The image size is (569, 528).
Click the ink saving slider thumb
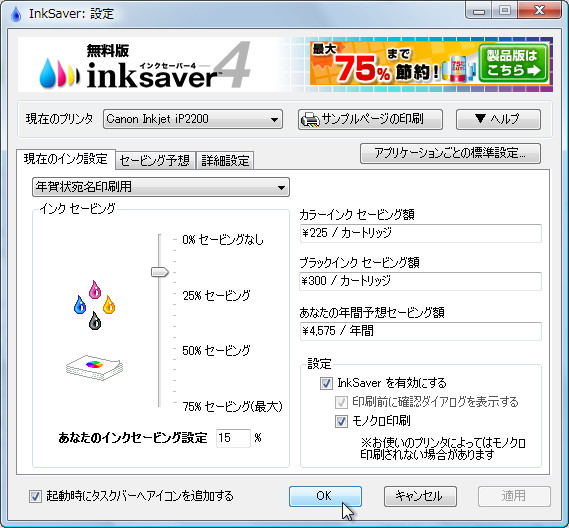[x=160, y=272]
